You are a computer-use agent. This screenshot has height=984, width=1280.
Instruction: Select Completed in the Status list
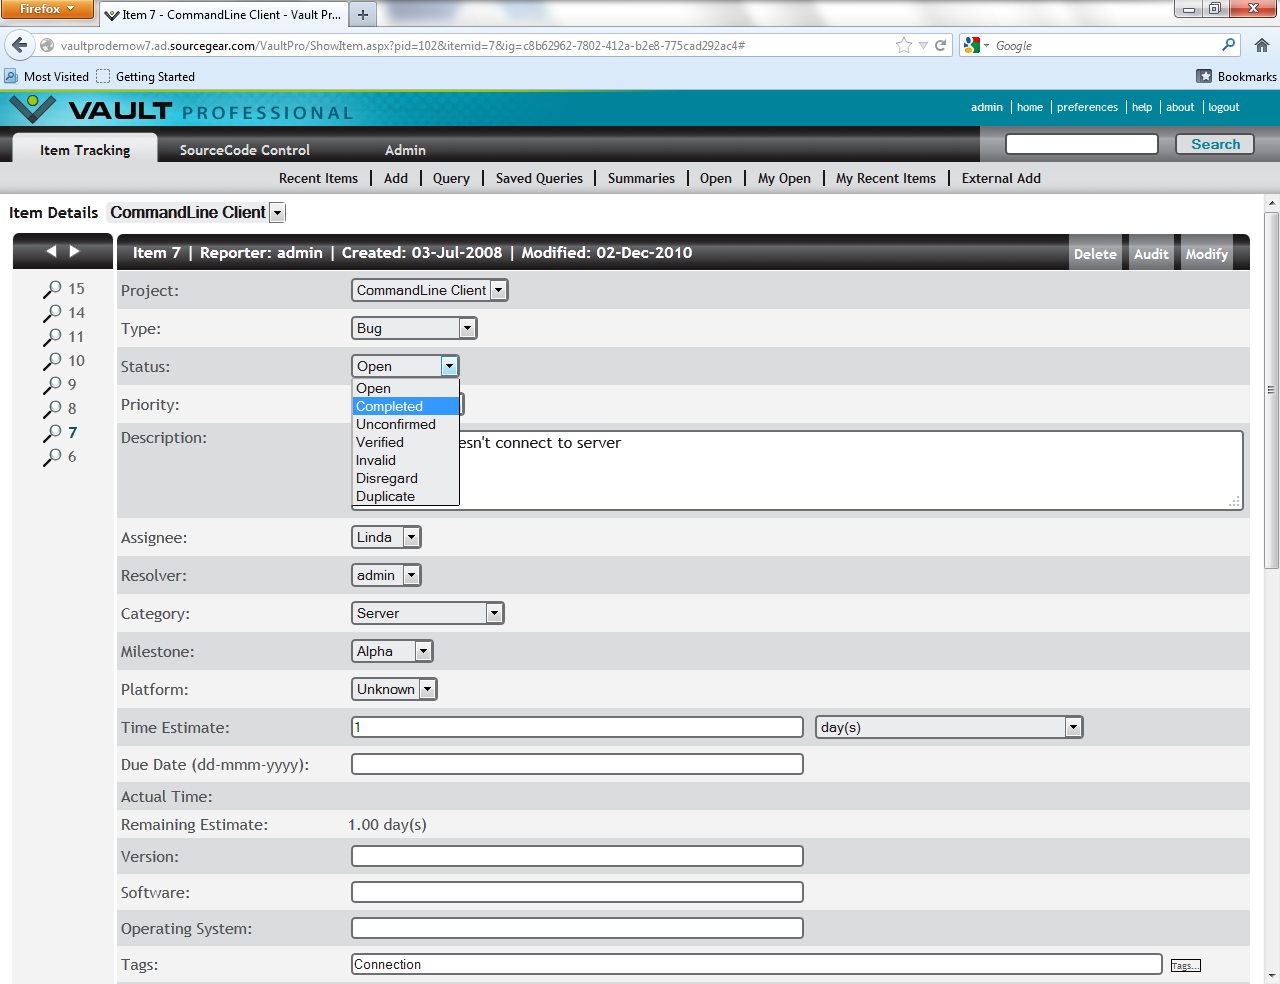click(x=390, y=406)
